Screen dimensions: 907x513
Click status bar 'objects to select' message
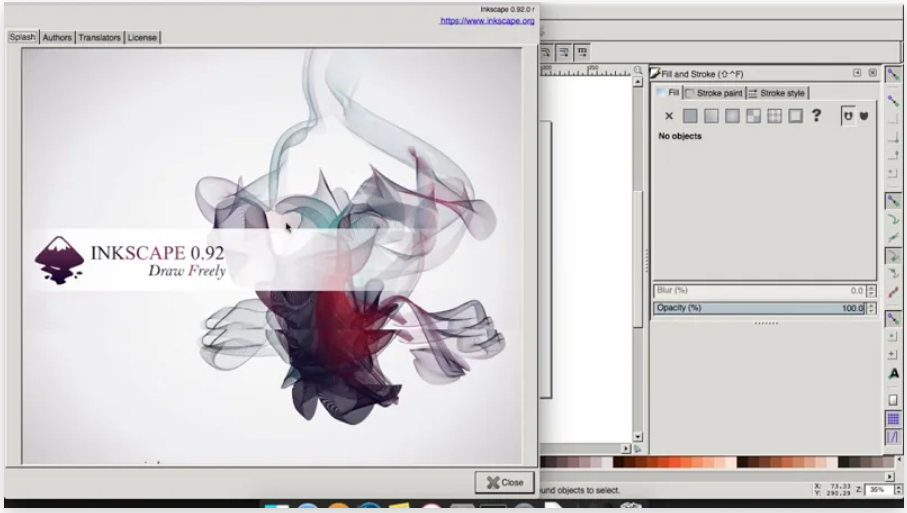[580, 490]
